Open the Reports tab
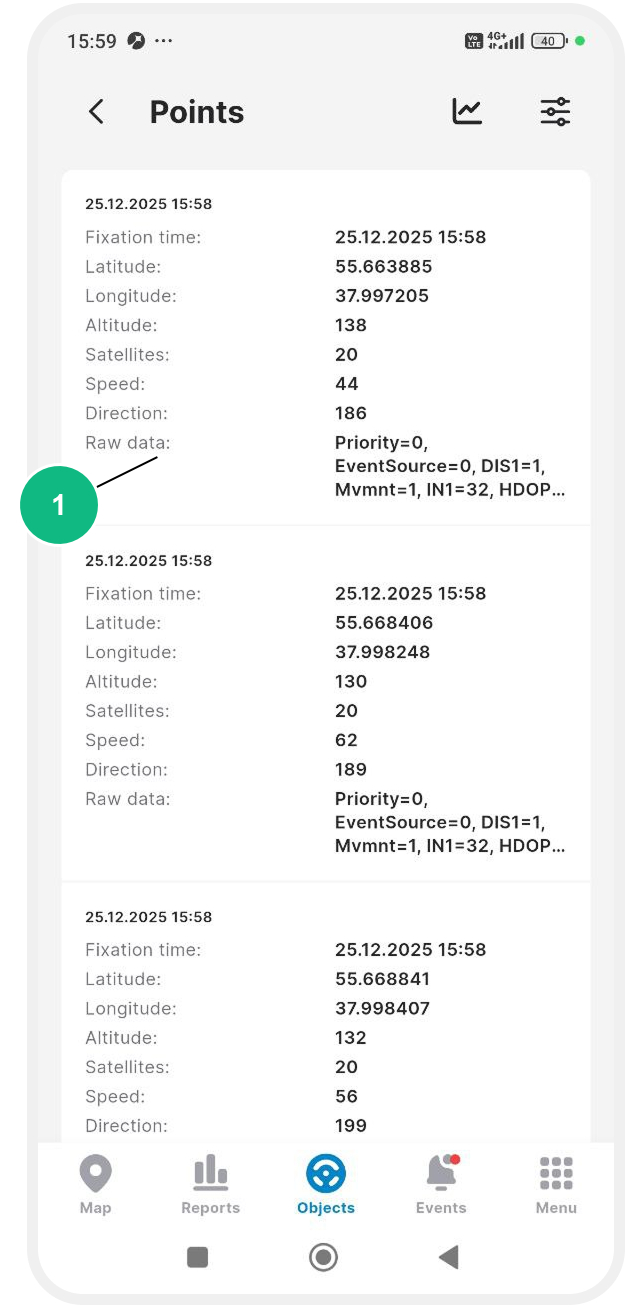This screenshot has height=1308, width=628. click(211, 1185)
